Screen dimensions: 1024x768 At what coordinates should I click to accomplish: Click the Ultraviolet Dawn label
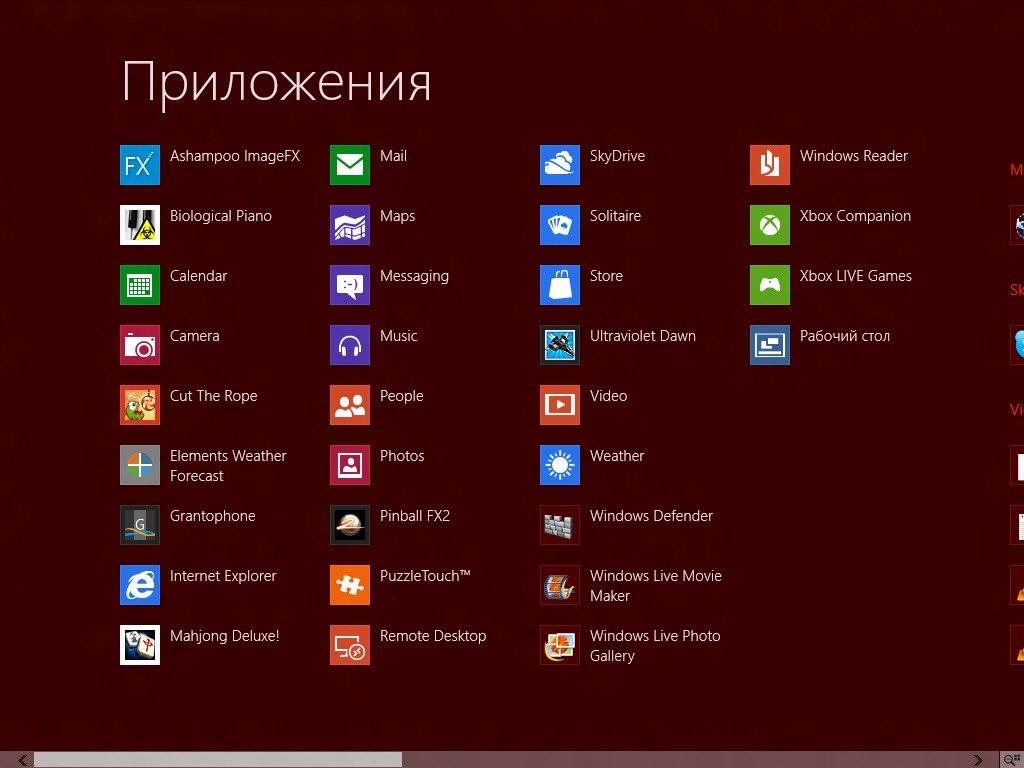(x=643, y=336)
